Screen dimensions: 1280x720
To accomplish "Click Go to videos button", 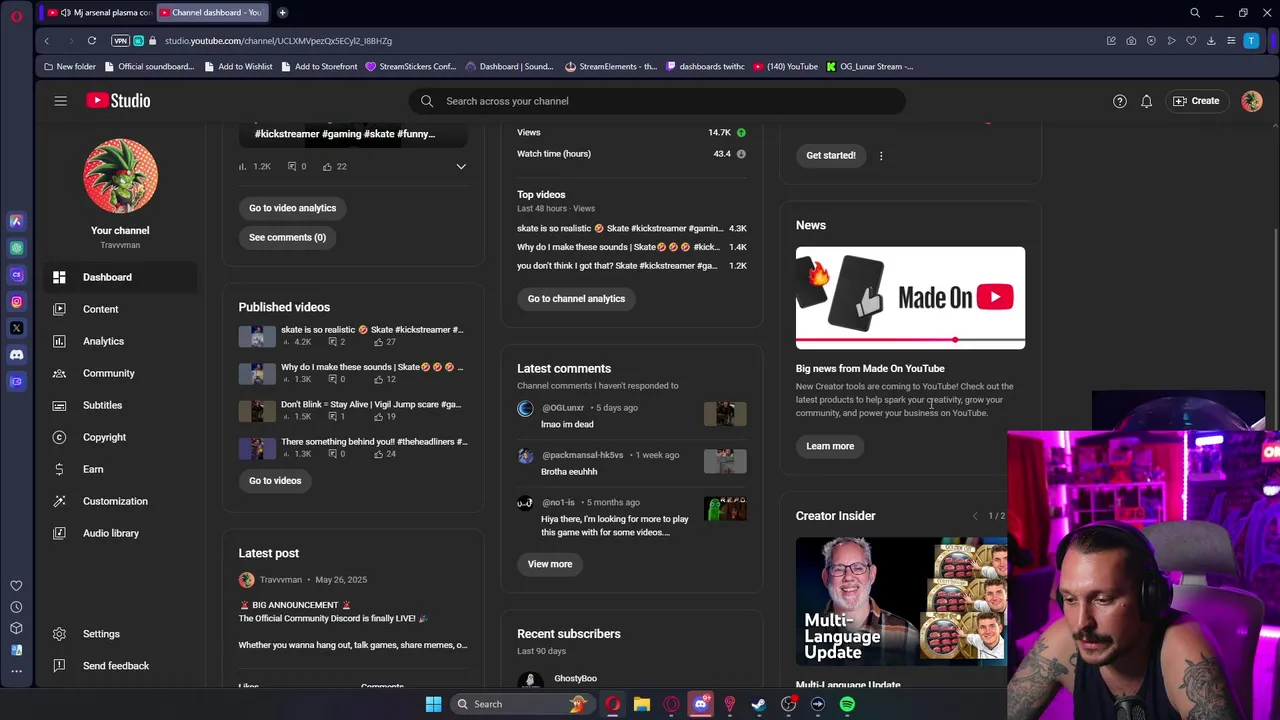I will tap(275, 481).
